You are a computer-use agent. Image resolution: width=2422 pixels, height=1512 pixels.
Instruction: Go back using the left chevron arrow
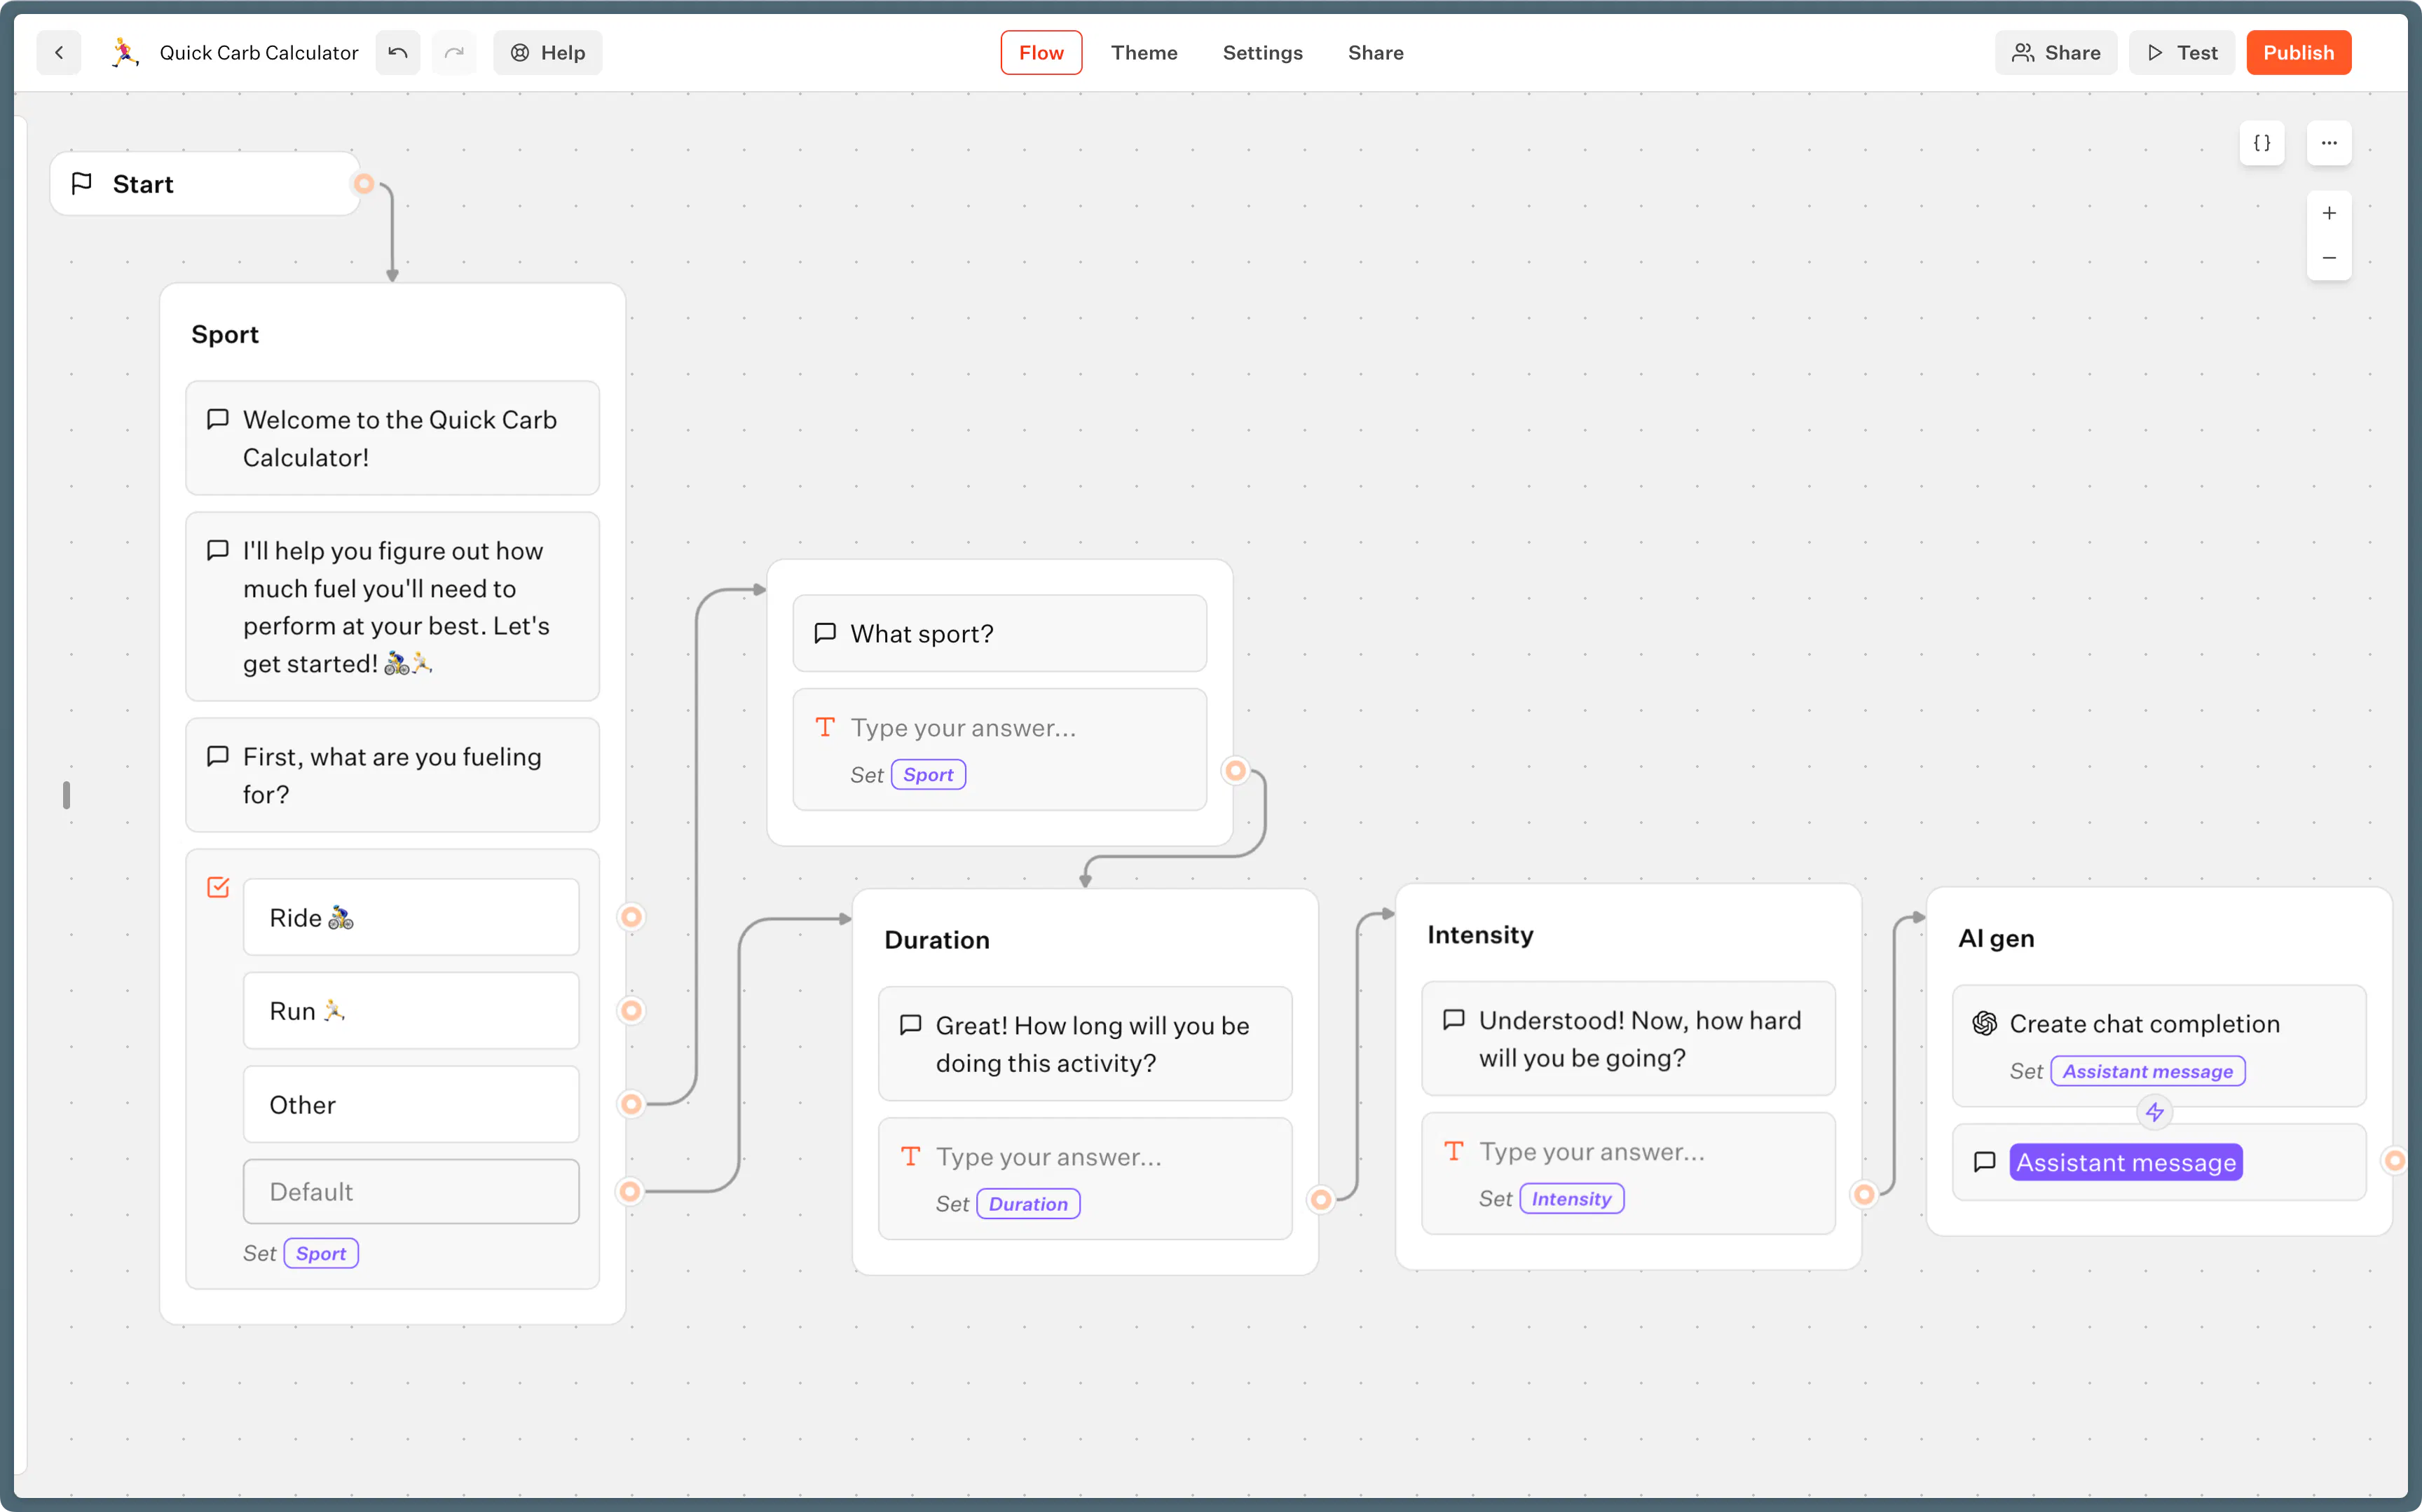[58, 52]
